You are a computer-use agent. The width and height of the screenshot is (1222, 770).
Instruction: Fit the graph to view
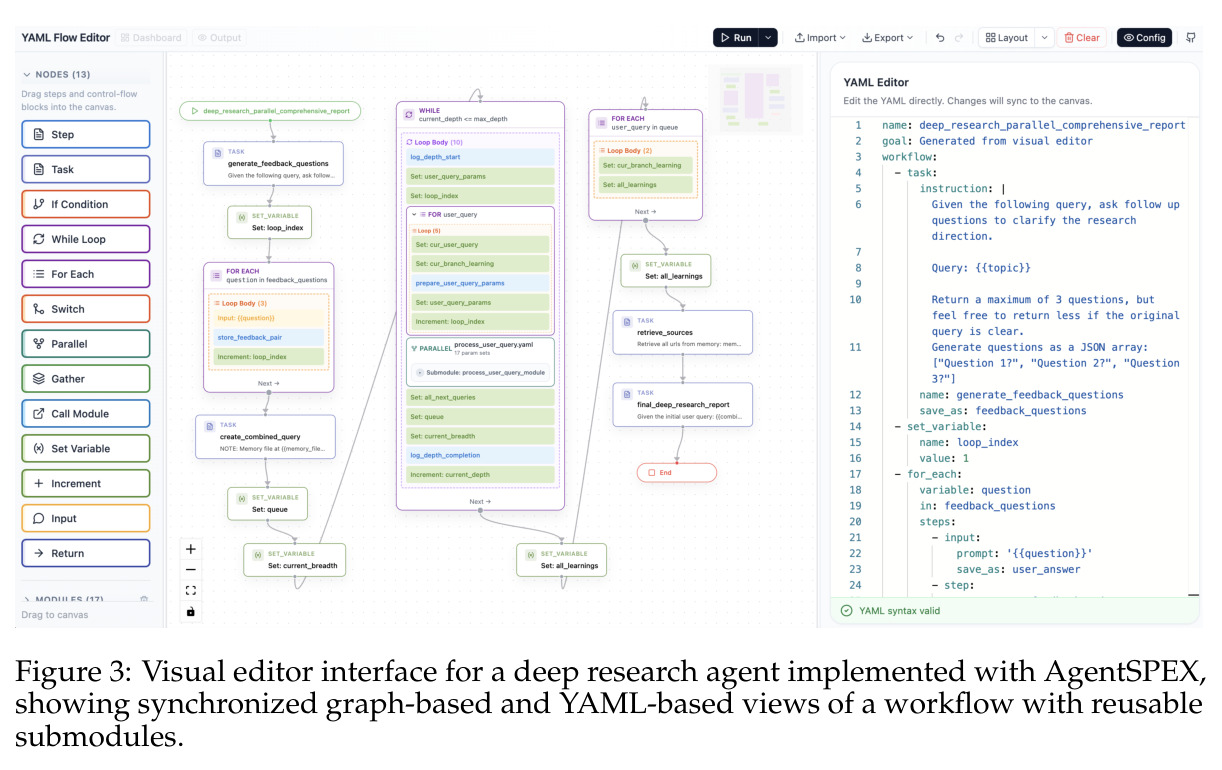[x=191, y=590]
